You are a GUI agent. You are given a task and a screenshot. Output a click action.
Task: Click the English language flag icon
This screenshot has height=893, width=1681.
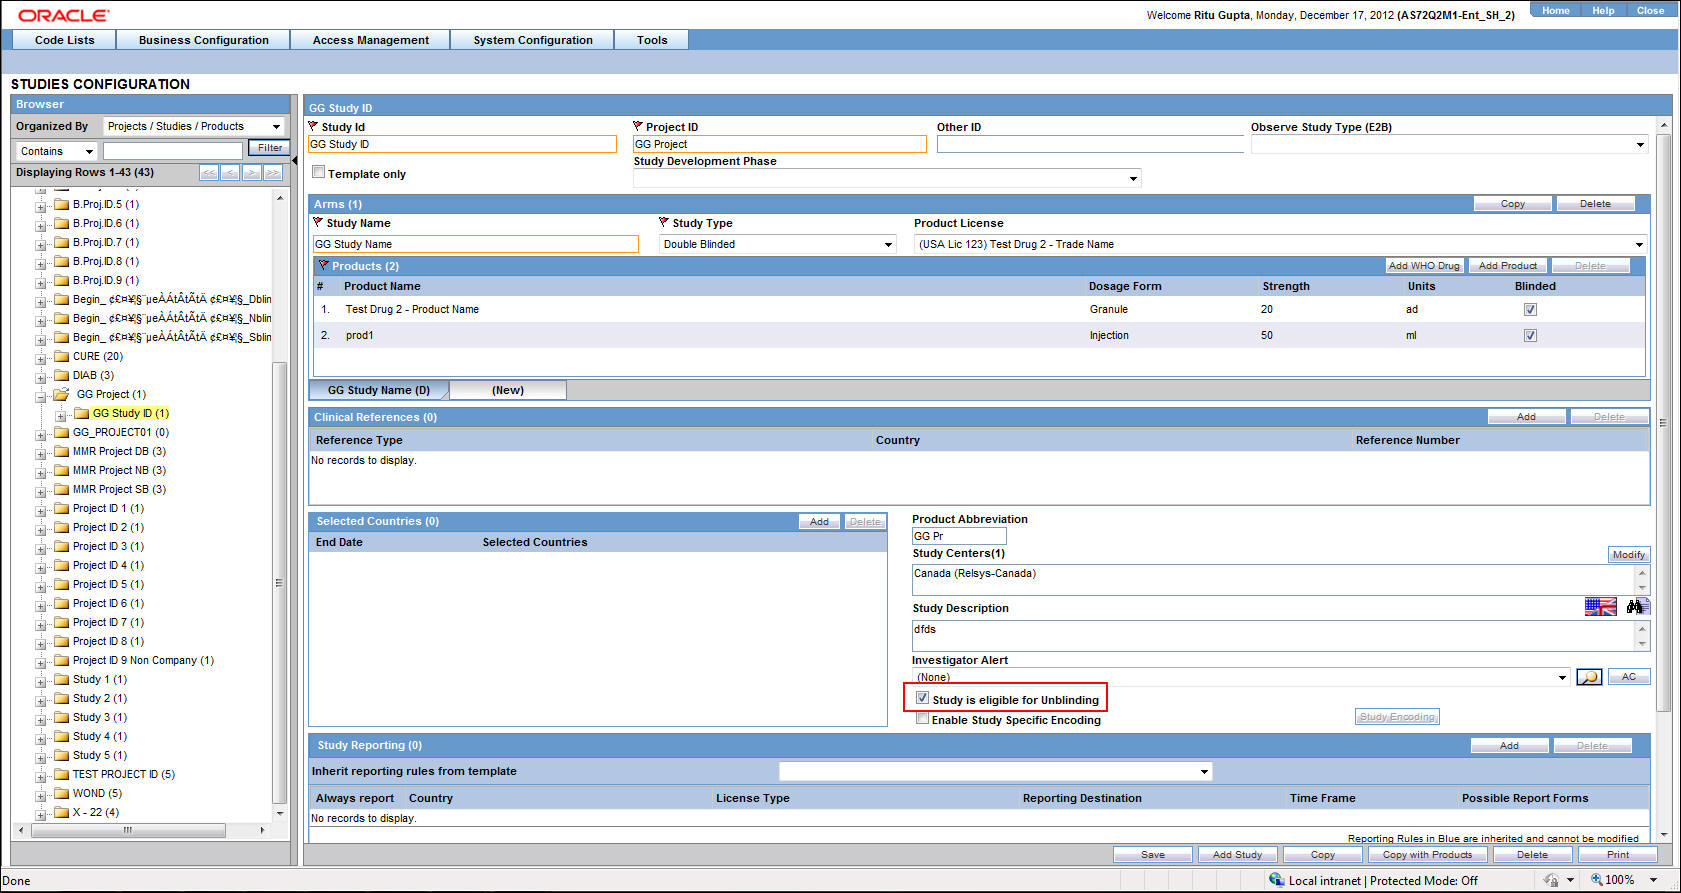tap(1600, 606)
